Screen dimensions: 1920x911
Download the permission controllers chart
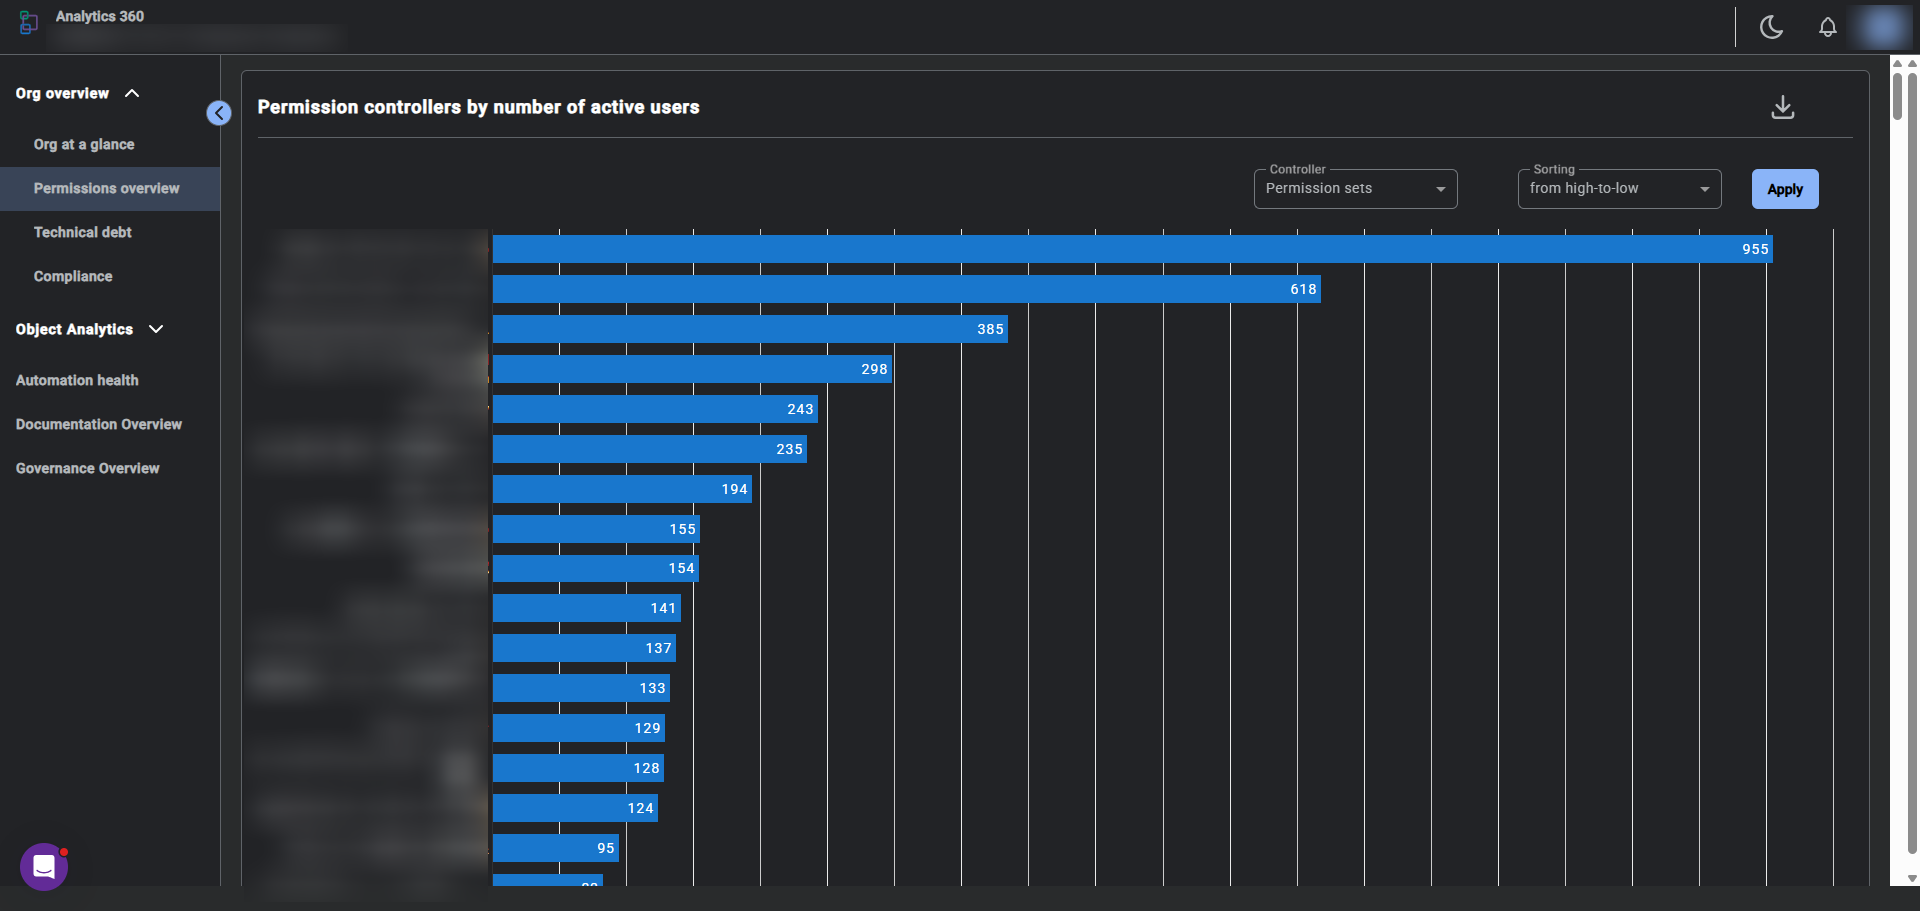[1782, 107]
